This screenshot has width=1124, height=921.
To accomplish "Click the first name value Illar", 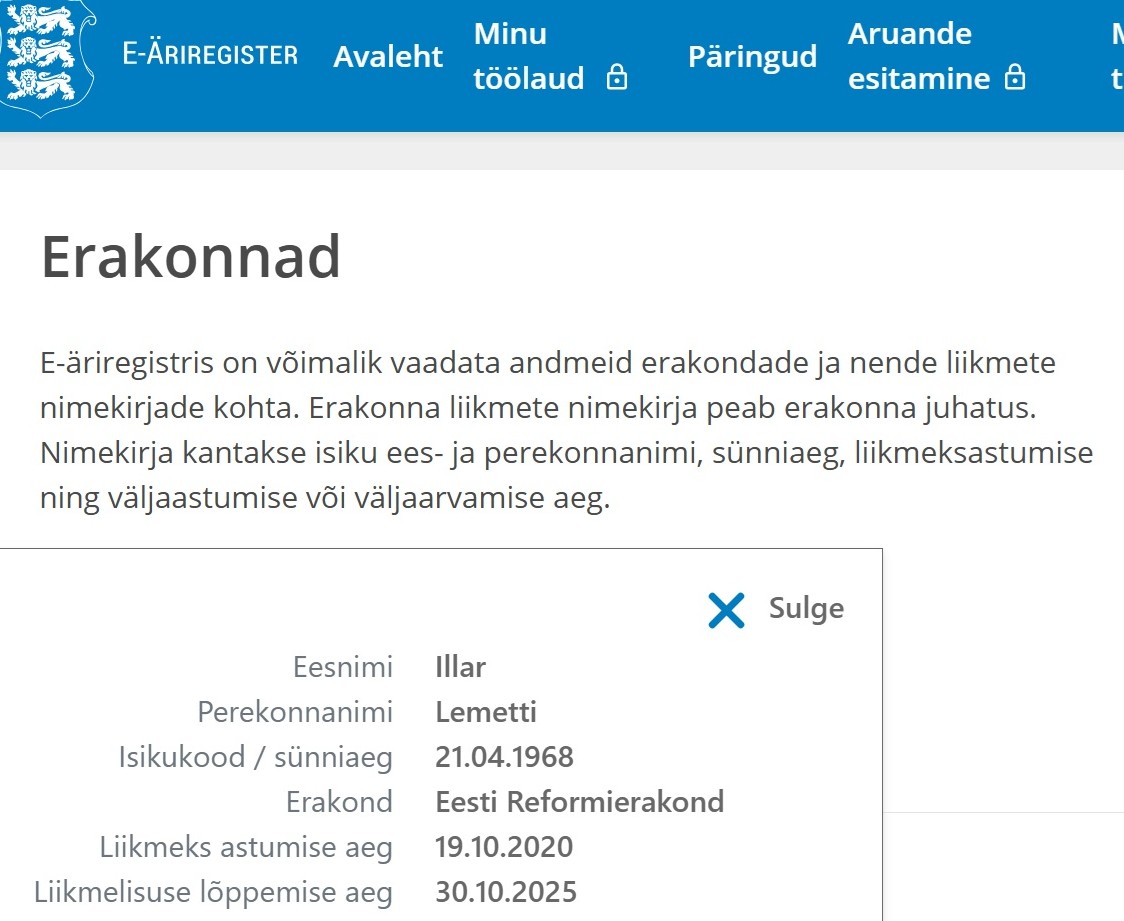I will [461, 667].
